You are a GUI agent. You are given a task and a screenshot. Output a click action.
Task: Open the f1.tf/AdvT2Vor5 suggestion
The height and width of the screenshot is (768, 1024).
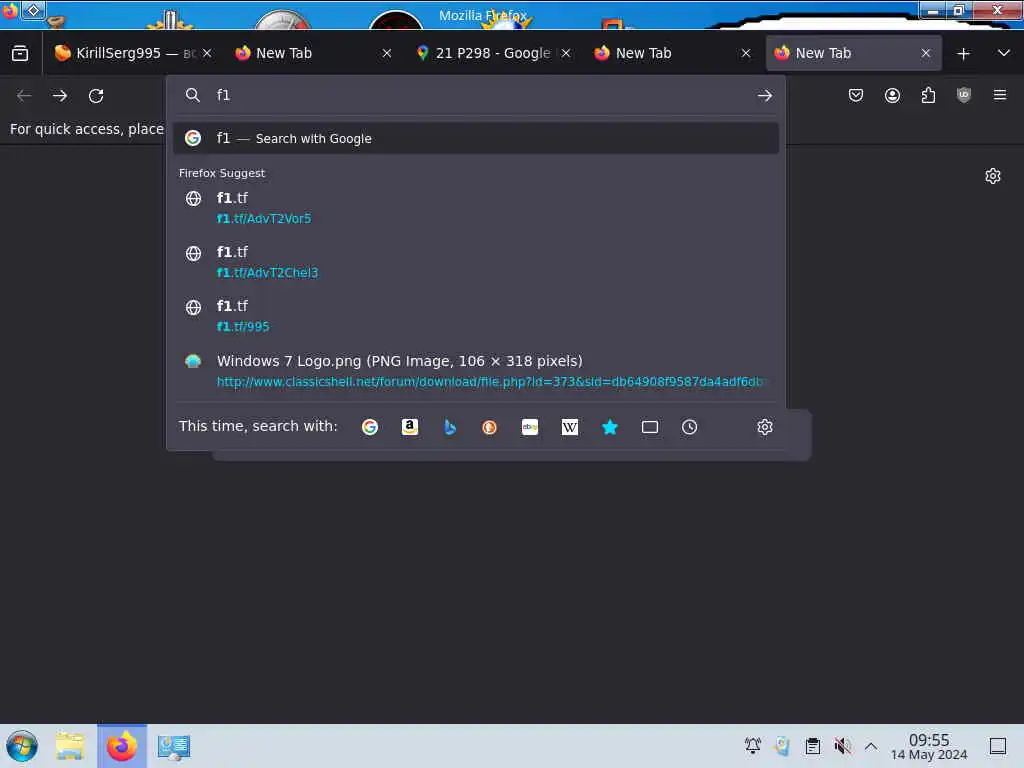coord(475,208)
